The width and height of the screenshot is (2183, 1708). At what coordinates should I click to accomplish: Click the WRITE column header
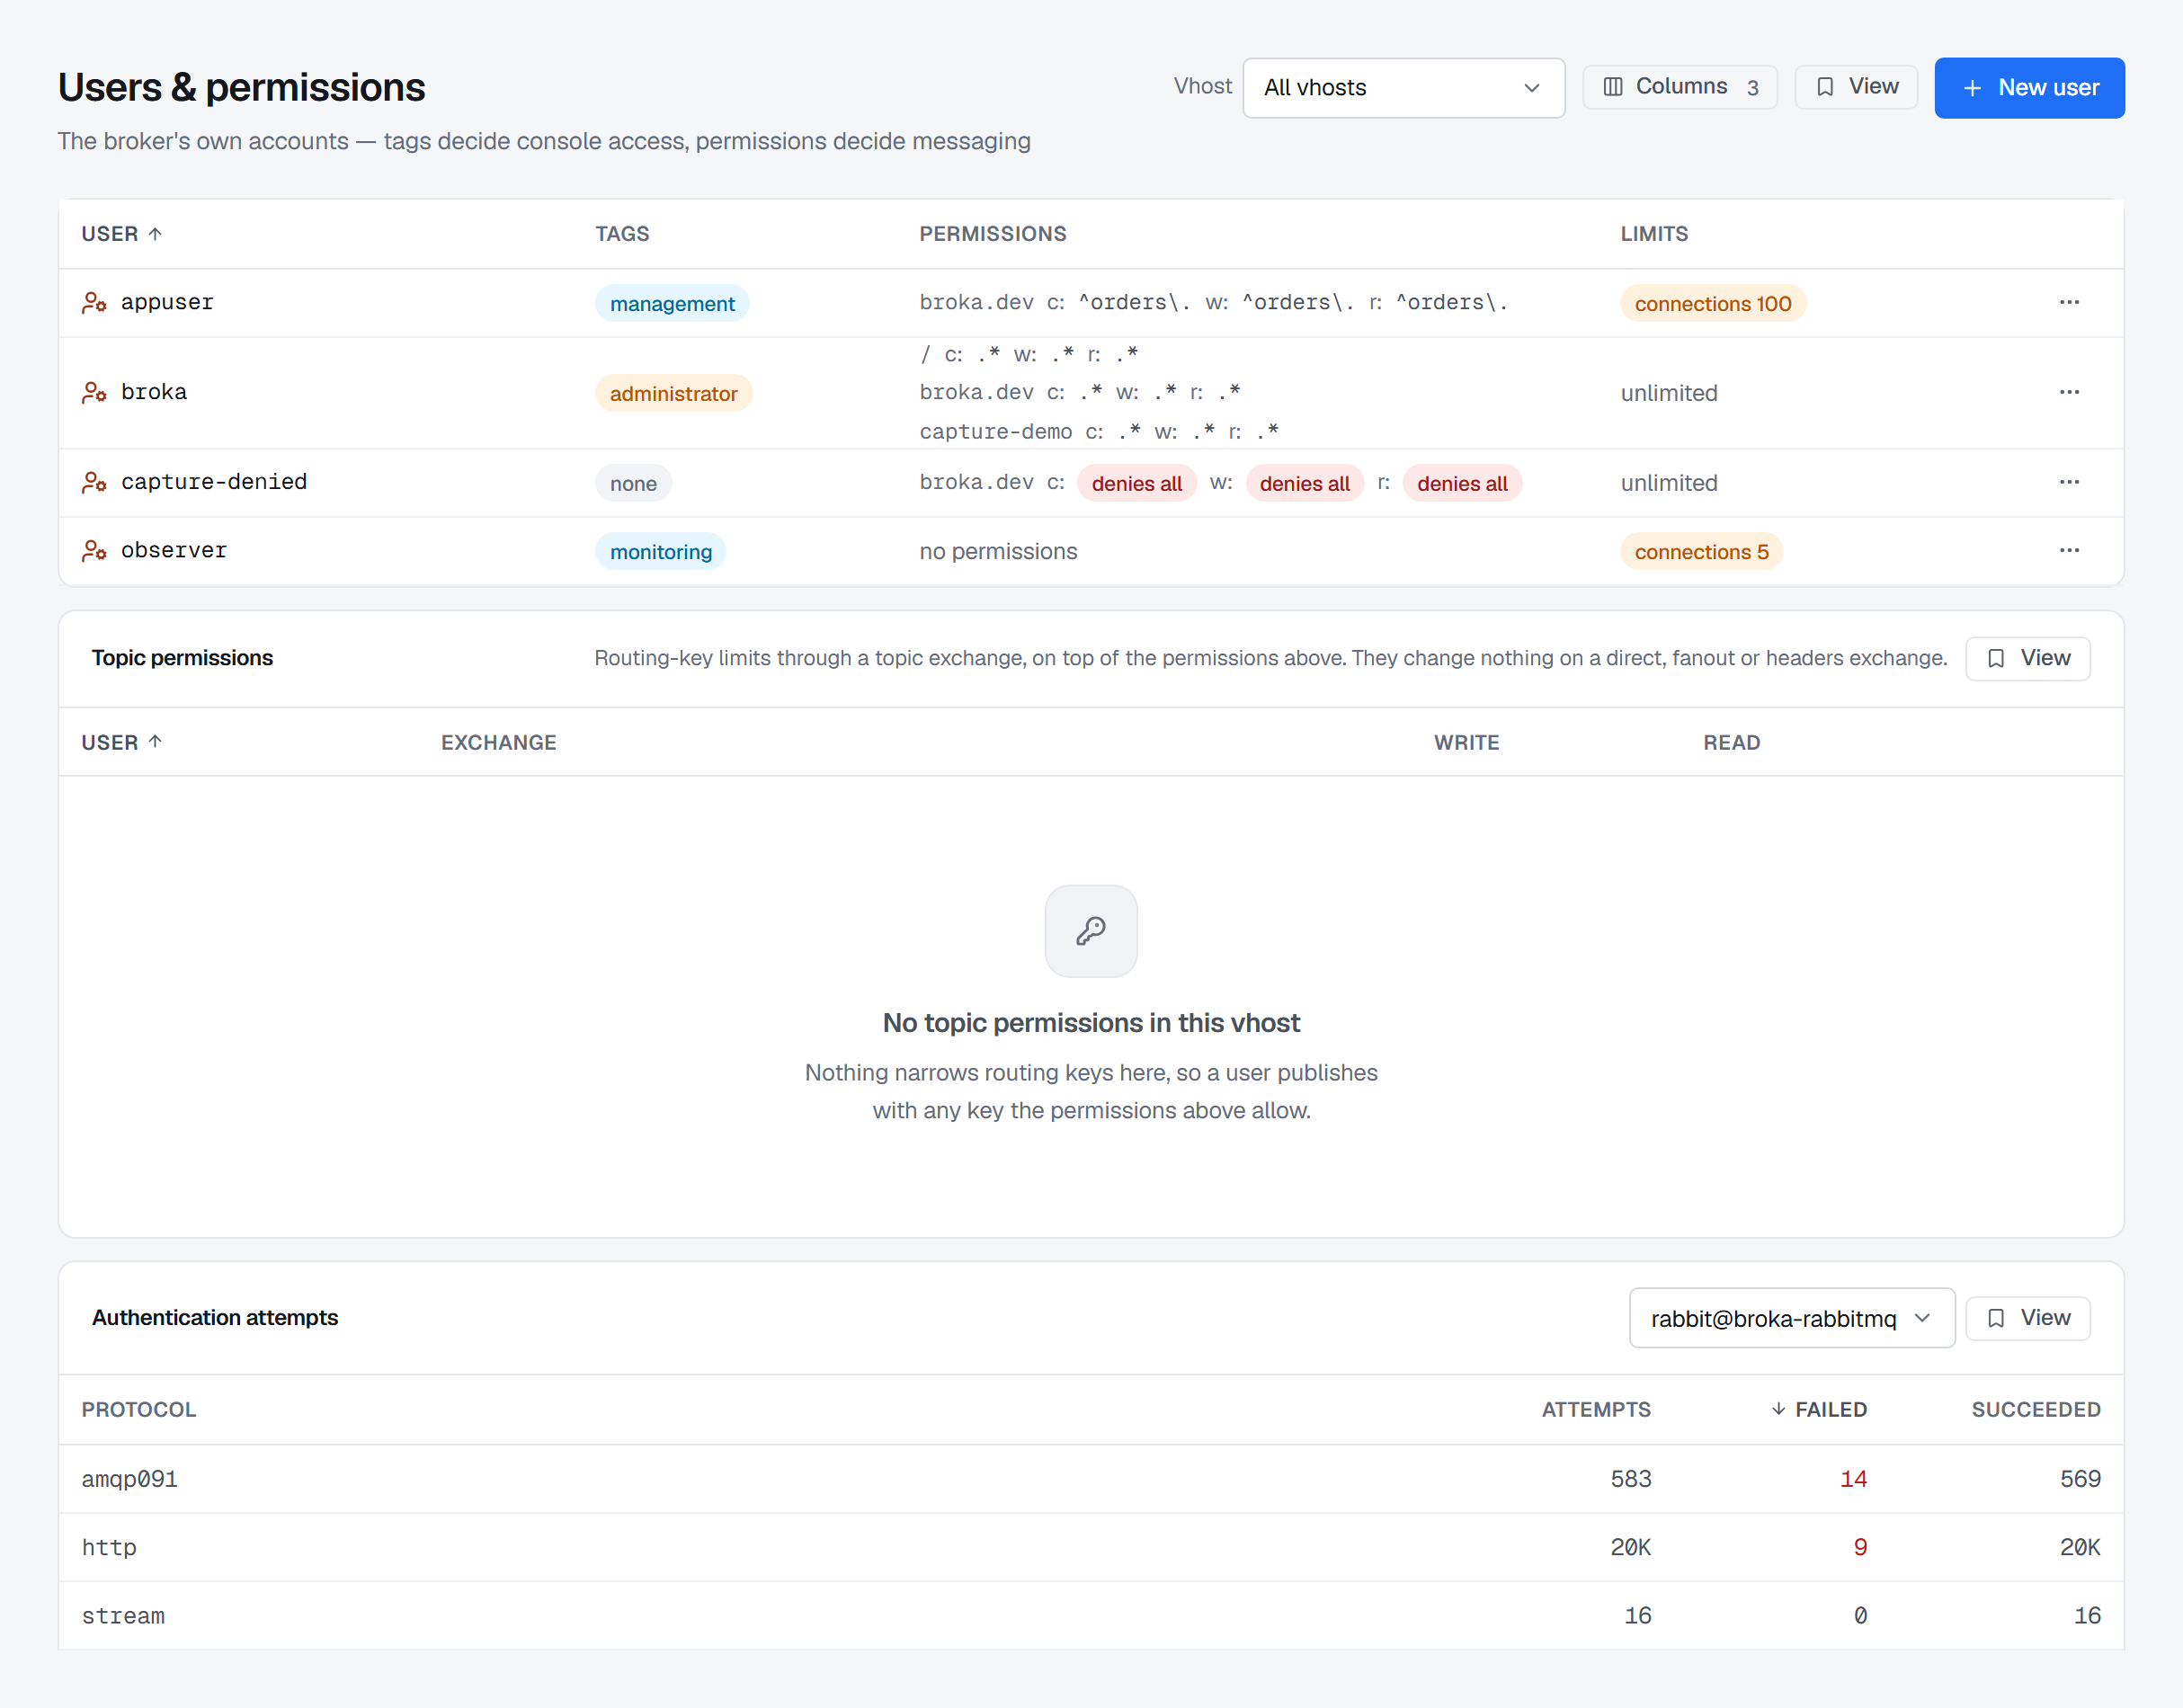click(1466, 742)
